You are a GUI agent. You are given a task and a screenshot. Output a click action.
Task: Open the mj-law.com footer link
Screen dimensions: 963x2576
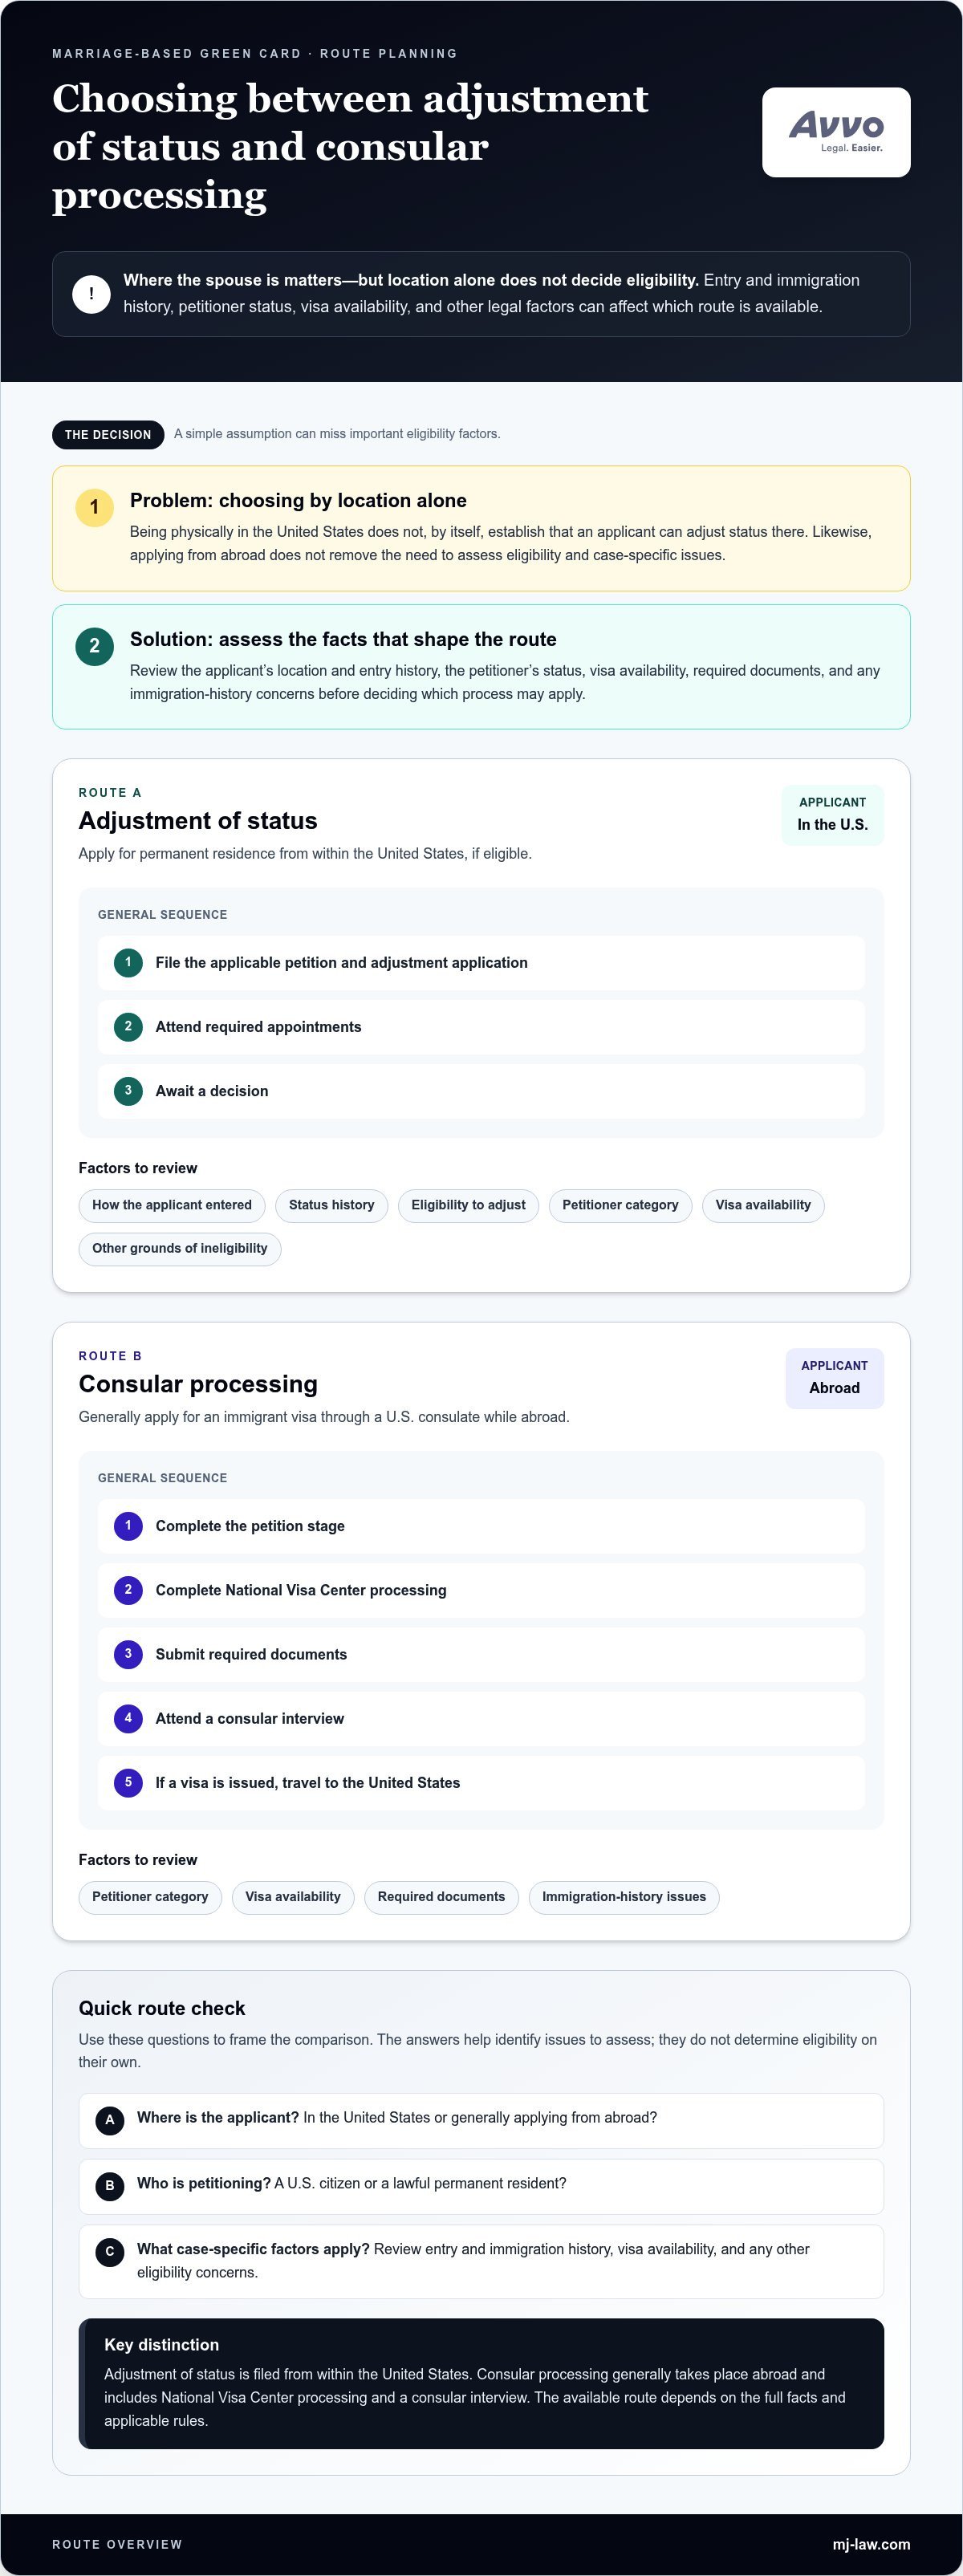871,2544
